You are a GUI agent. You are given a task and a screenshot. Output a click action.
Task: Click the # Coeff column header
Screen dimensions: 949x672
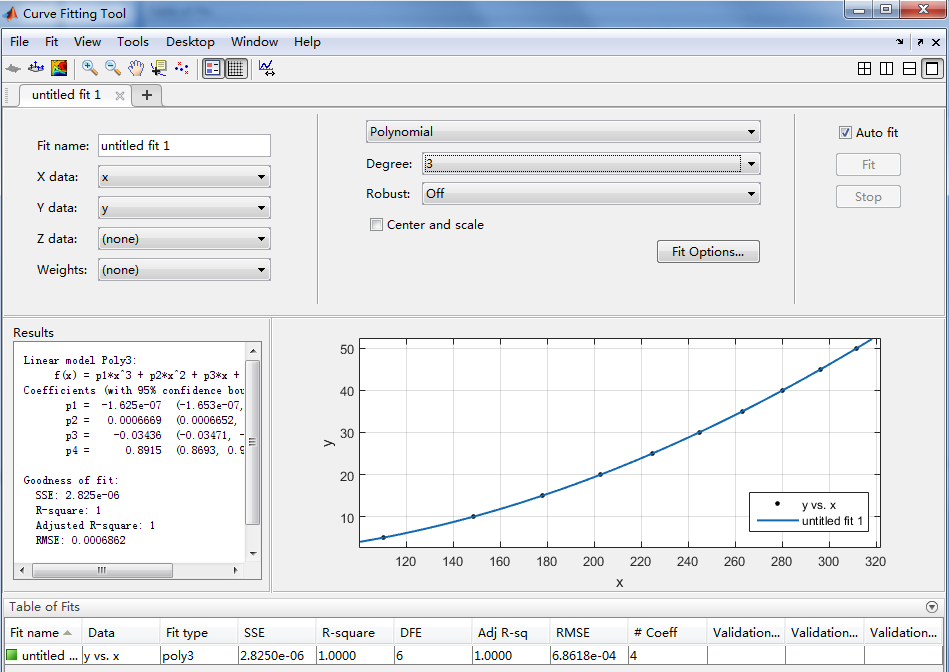pyautogui.click(x=668, y=633)
